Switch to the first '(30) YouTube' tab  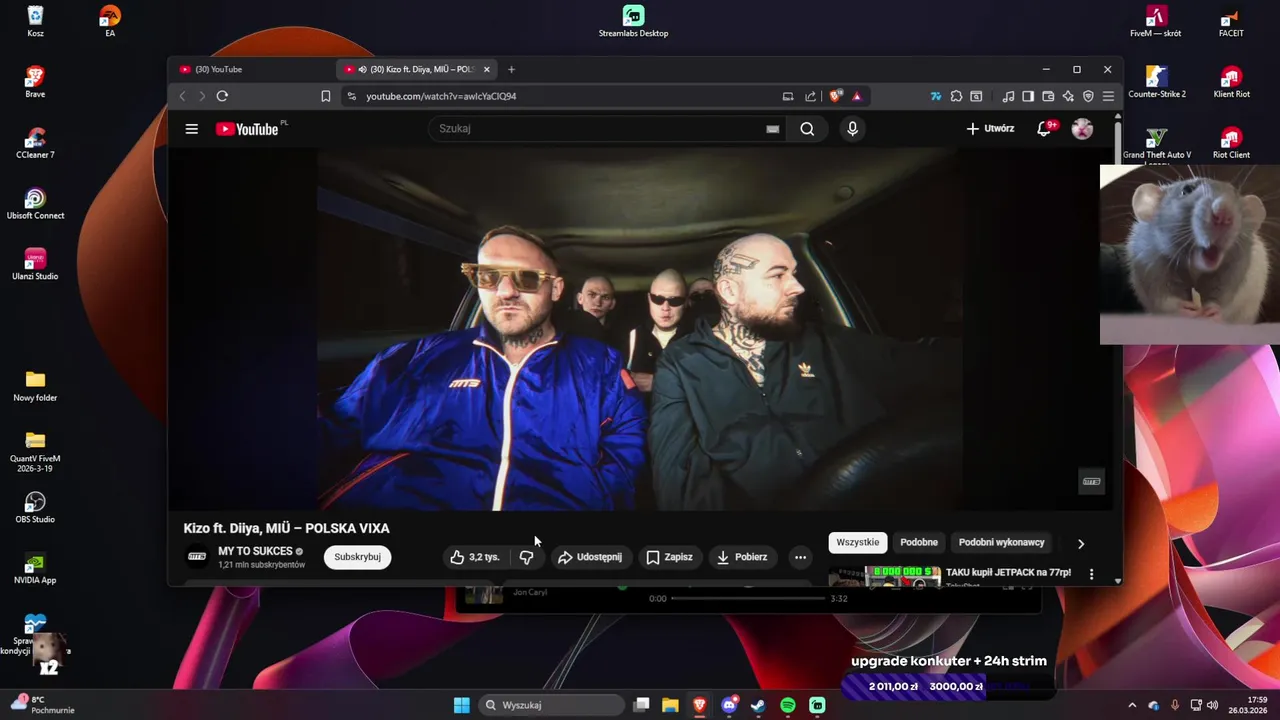250,69
